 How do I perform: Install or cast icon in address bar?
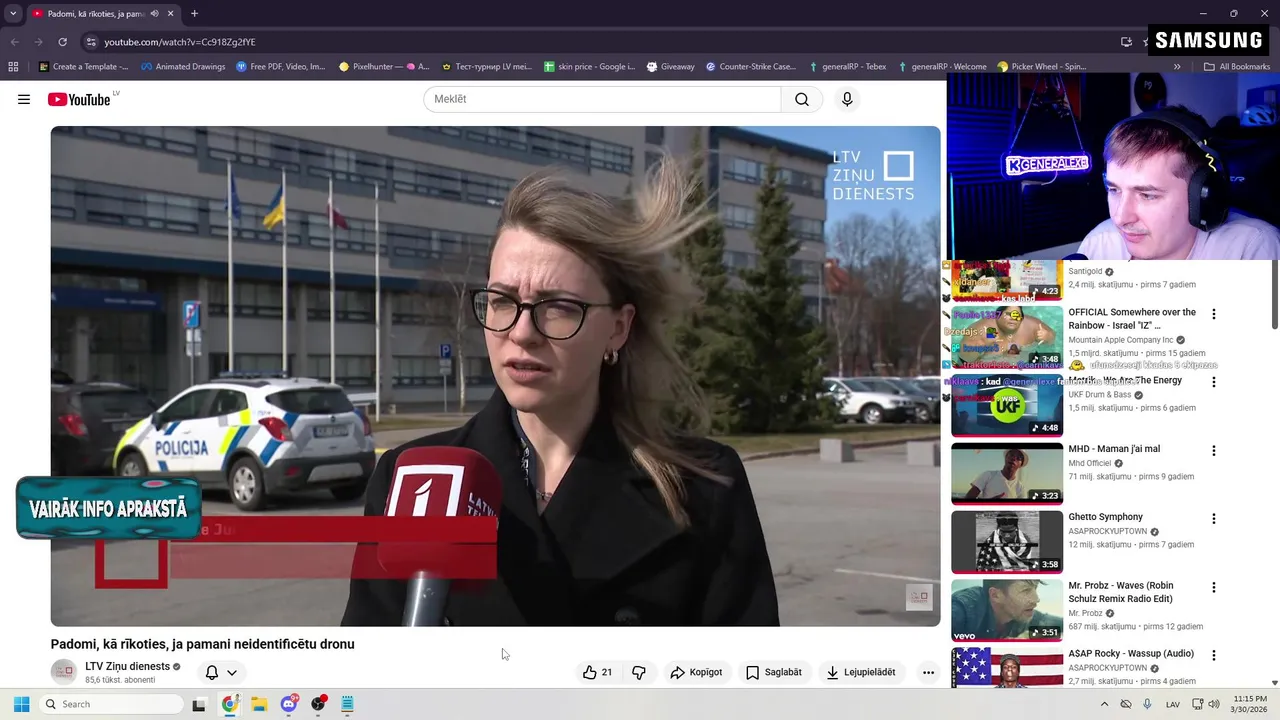point(1126,42)
